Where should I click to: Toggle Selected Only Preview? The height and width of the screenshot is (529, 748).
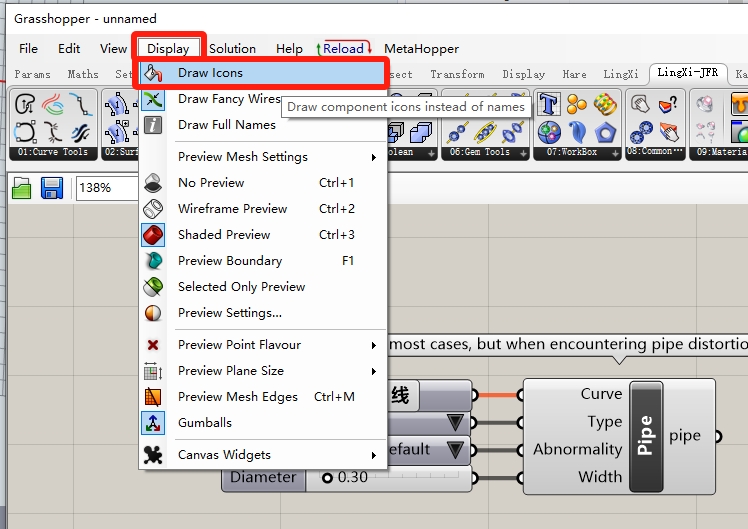(262, 287)
